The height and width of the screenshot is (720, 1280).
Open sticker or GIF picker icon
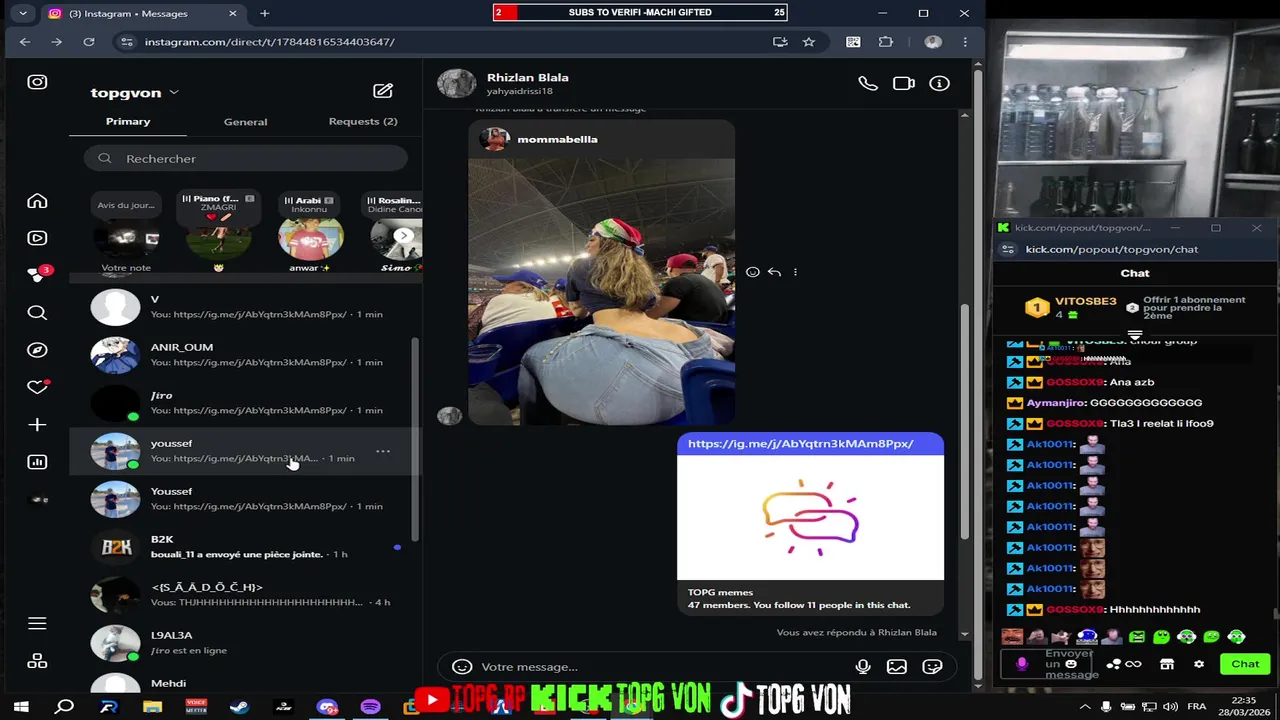tap(932, 667)
